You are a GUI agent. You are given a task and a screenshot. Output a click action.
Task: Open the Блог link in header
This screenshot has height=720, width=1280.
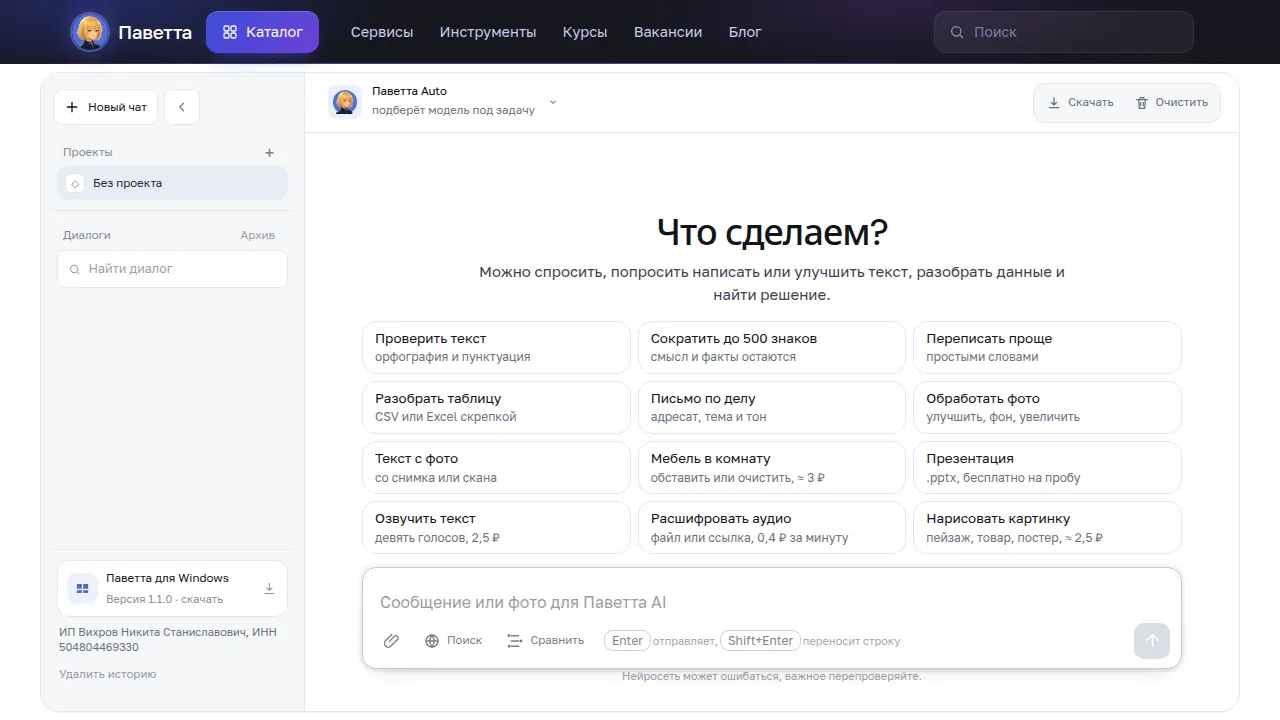(745, 32)
